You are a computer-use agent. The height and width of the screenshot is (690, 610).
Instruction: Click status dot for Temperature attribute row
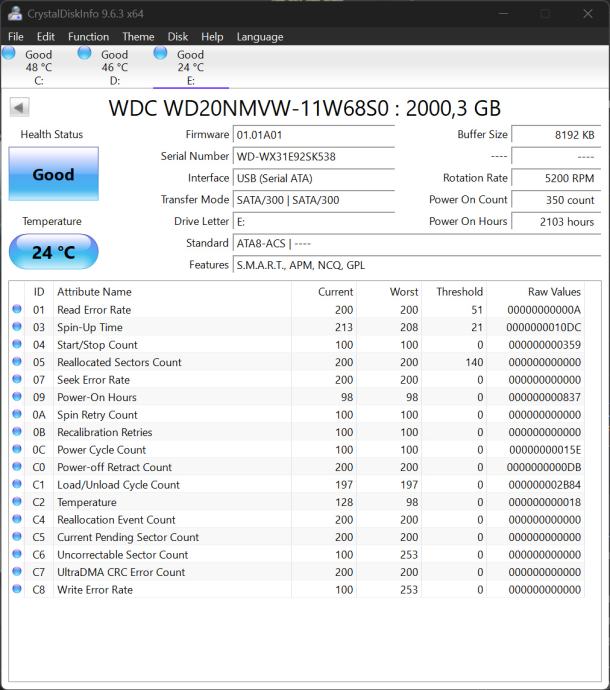[17, 501]
